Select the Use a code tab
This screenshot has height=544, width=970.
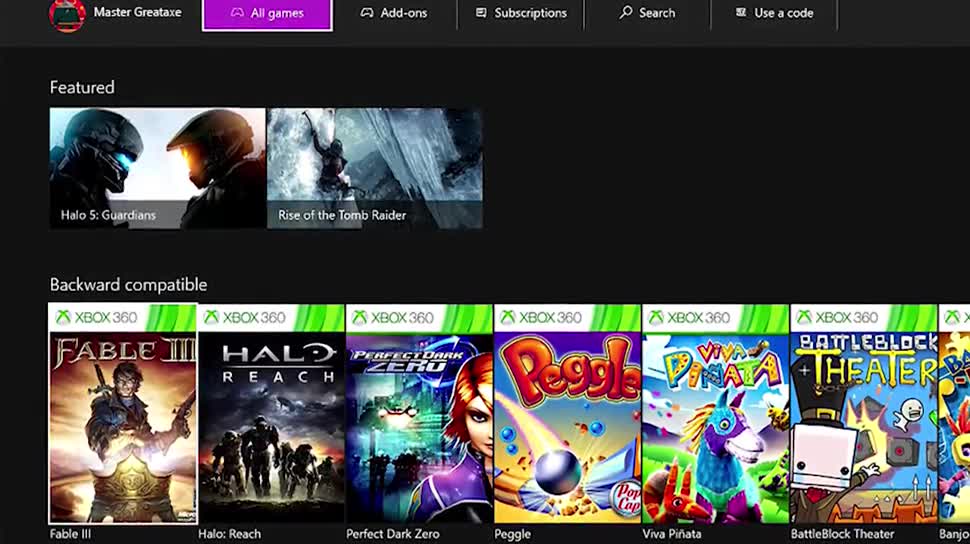[x=775, y=13]
